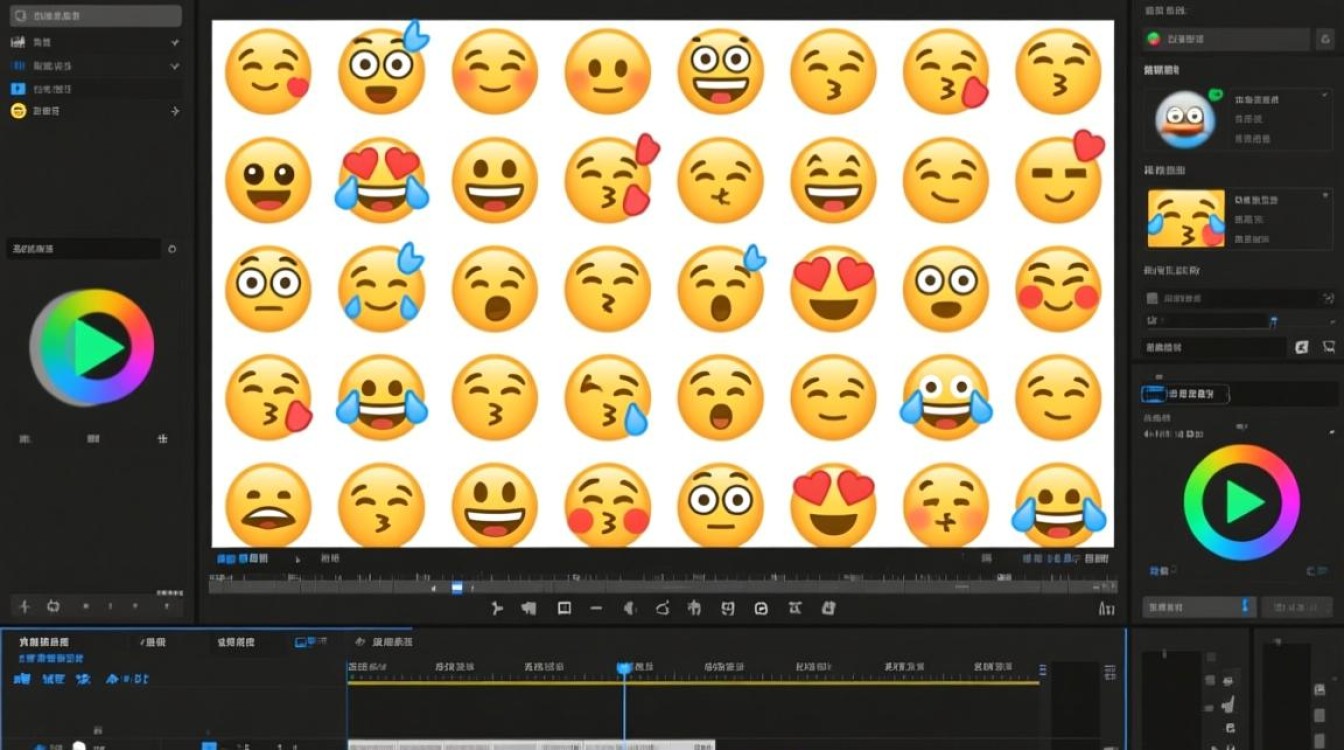The height and width of the screenshot is (750, 1344).
Task: Open the dropdown button with the blue indicator
Action: tap(1199, 607)
